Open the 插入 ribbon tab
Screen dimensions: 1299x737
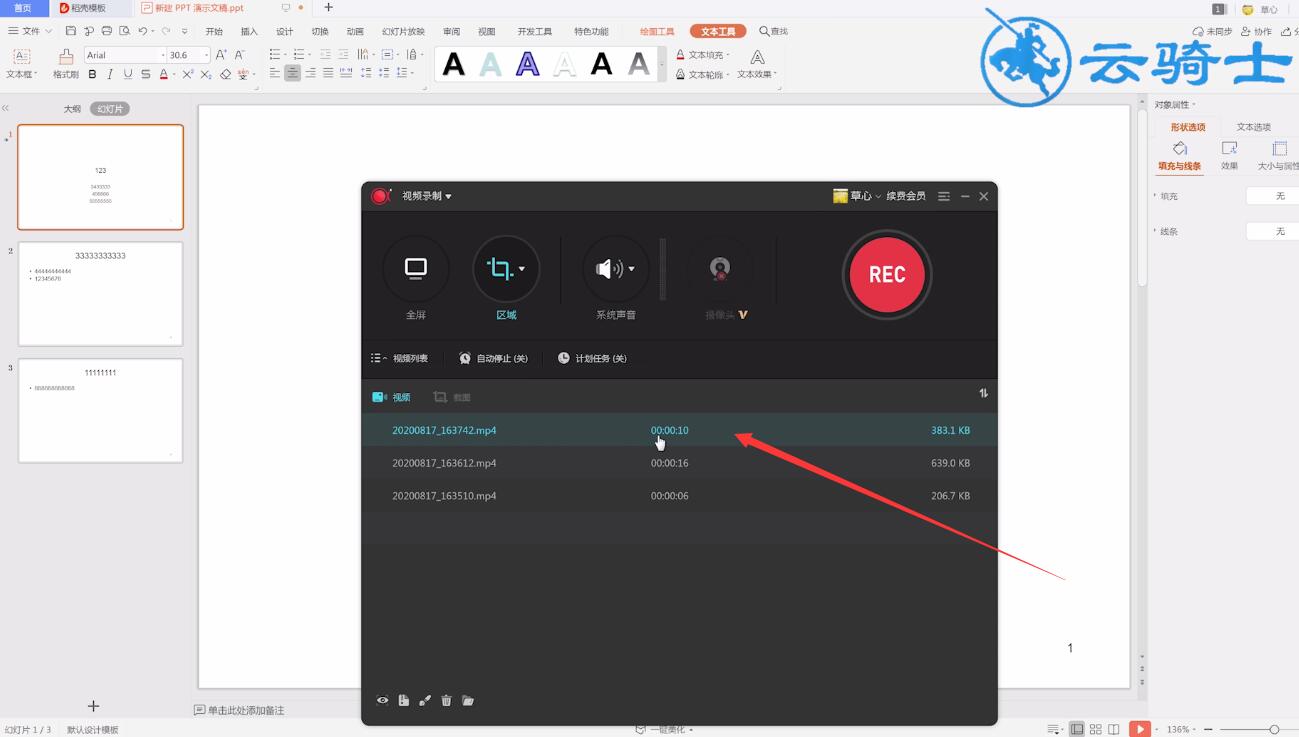pos(249,31)
